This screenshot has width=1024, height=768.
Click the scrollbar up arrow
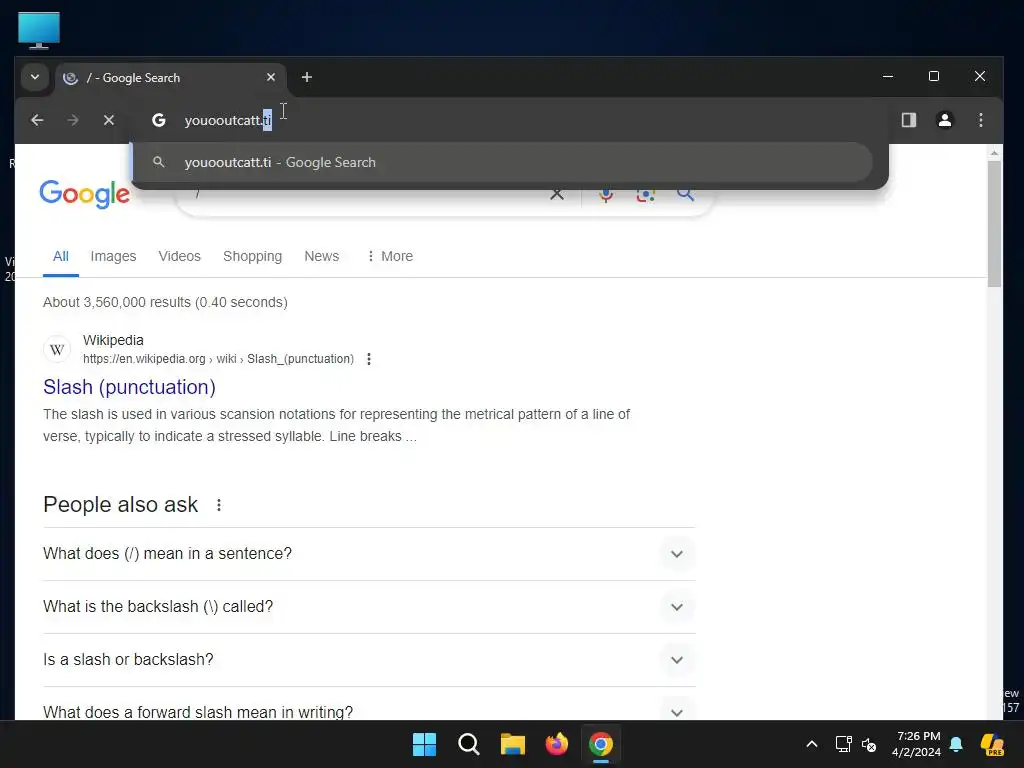pyautogui.click(x=994, y=153)
